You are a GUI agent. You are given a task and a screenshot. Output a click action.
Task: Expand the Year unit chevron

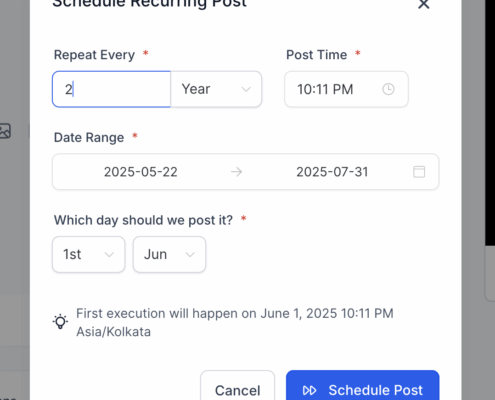246,89
